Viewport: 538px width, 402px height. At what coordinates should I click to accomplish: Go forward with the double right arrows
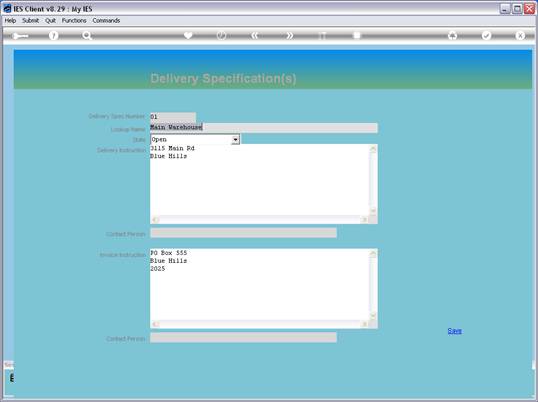(x=290, y=35)
